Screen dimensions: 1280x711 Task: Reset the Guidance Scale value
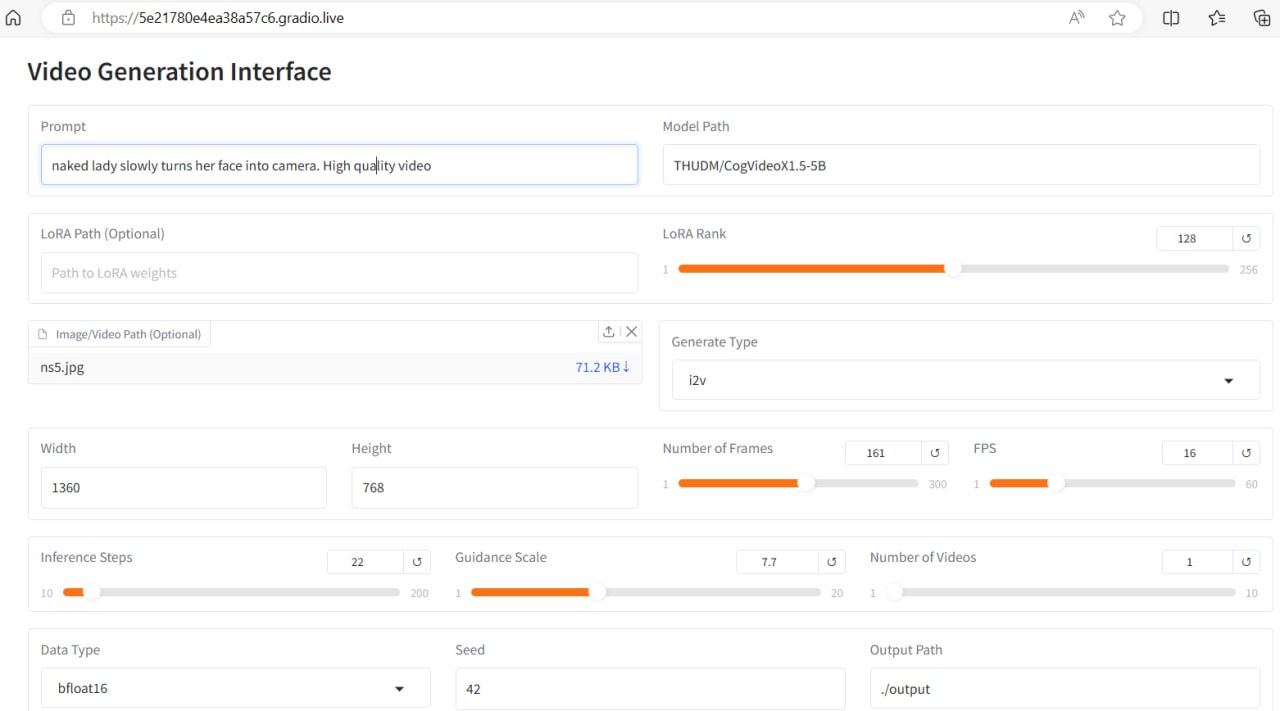click(831, 562)
